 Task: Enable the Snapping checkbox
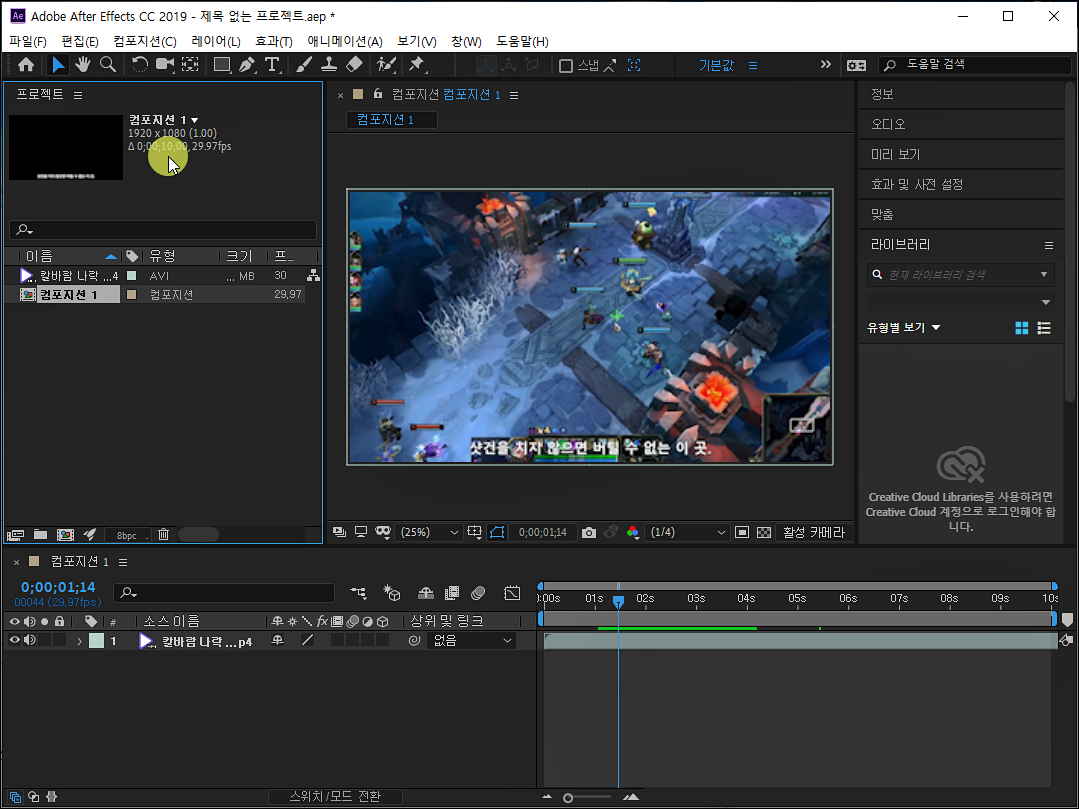[x=566, y=66]
